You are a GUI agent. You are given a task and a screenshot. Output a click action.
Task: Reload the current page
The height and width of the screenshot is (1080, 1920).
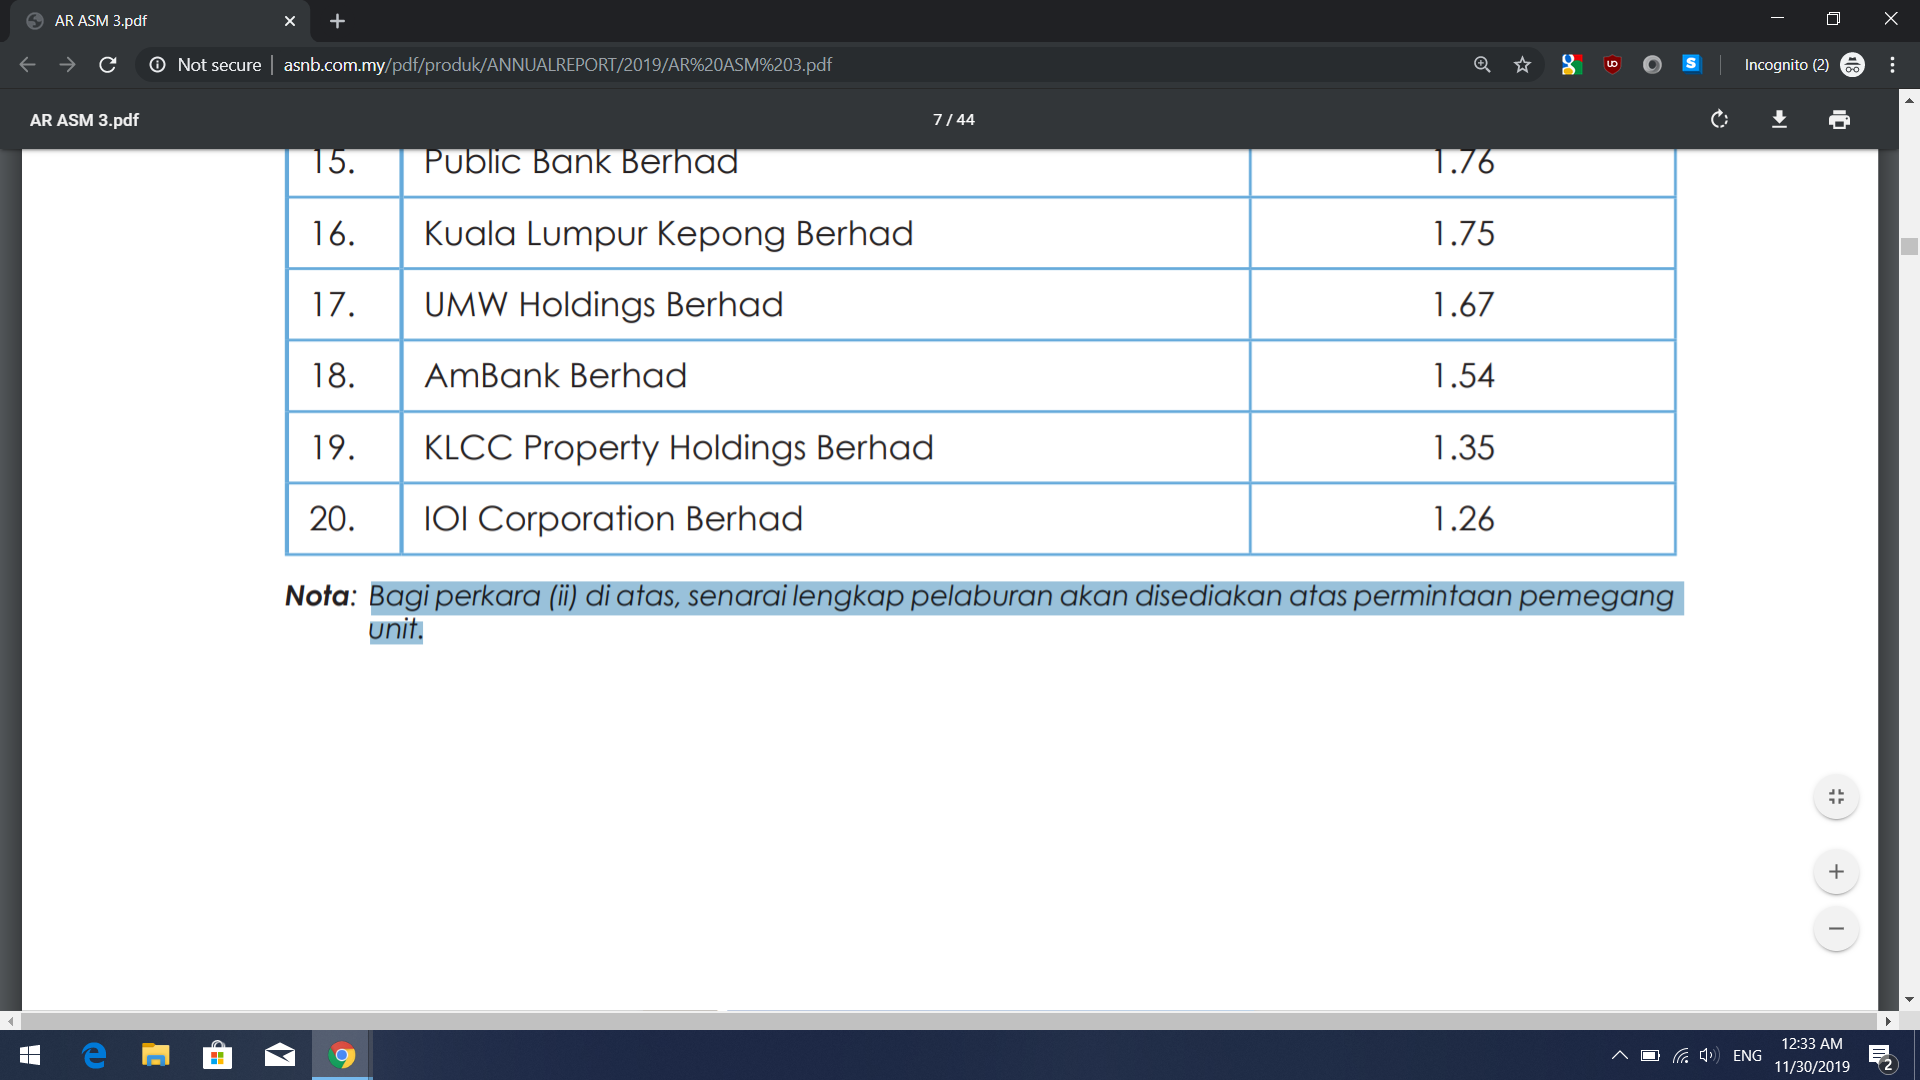tap(108, 64)
